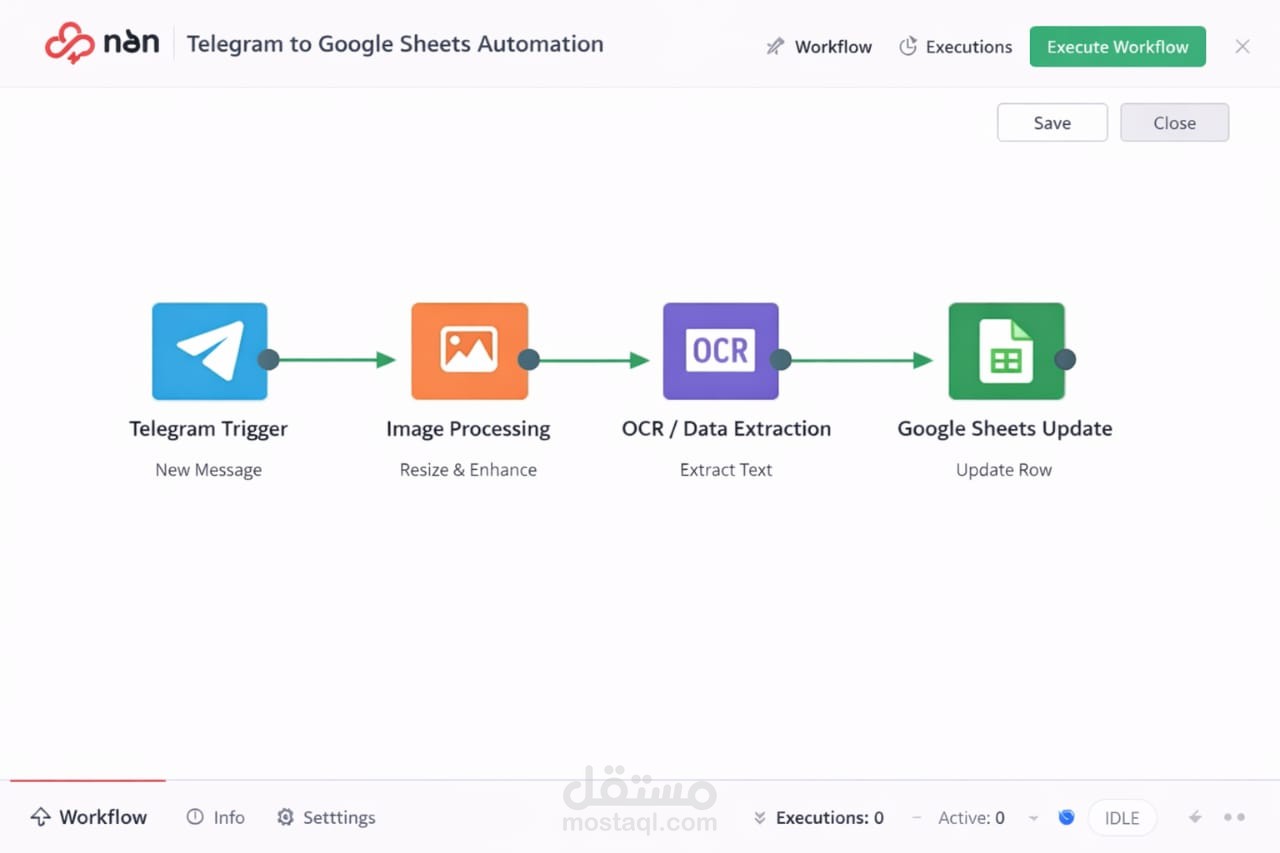This screenshot has height=853, width=1280.
Task: Click the Close button
Action: (x=1174, y=122)
